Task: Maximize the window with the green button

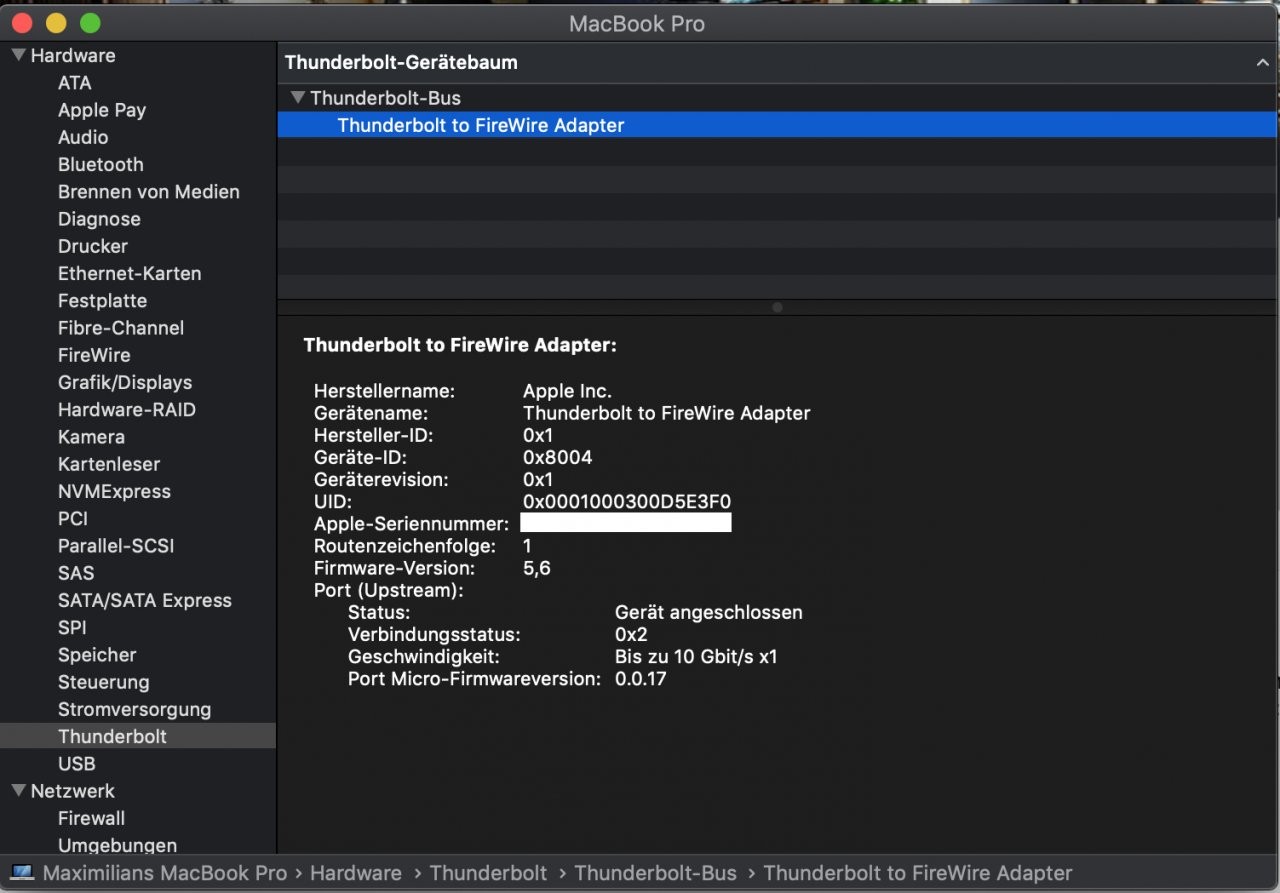Action: (x=90, y=22)
